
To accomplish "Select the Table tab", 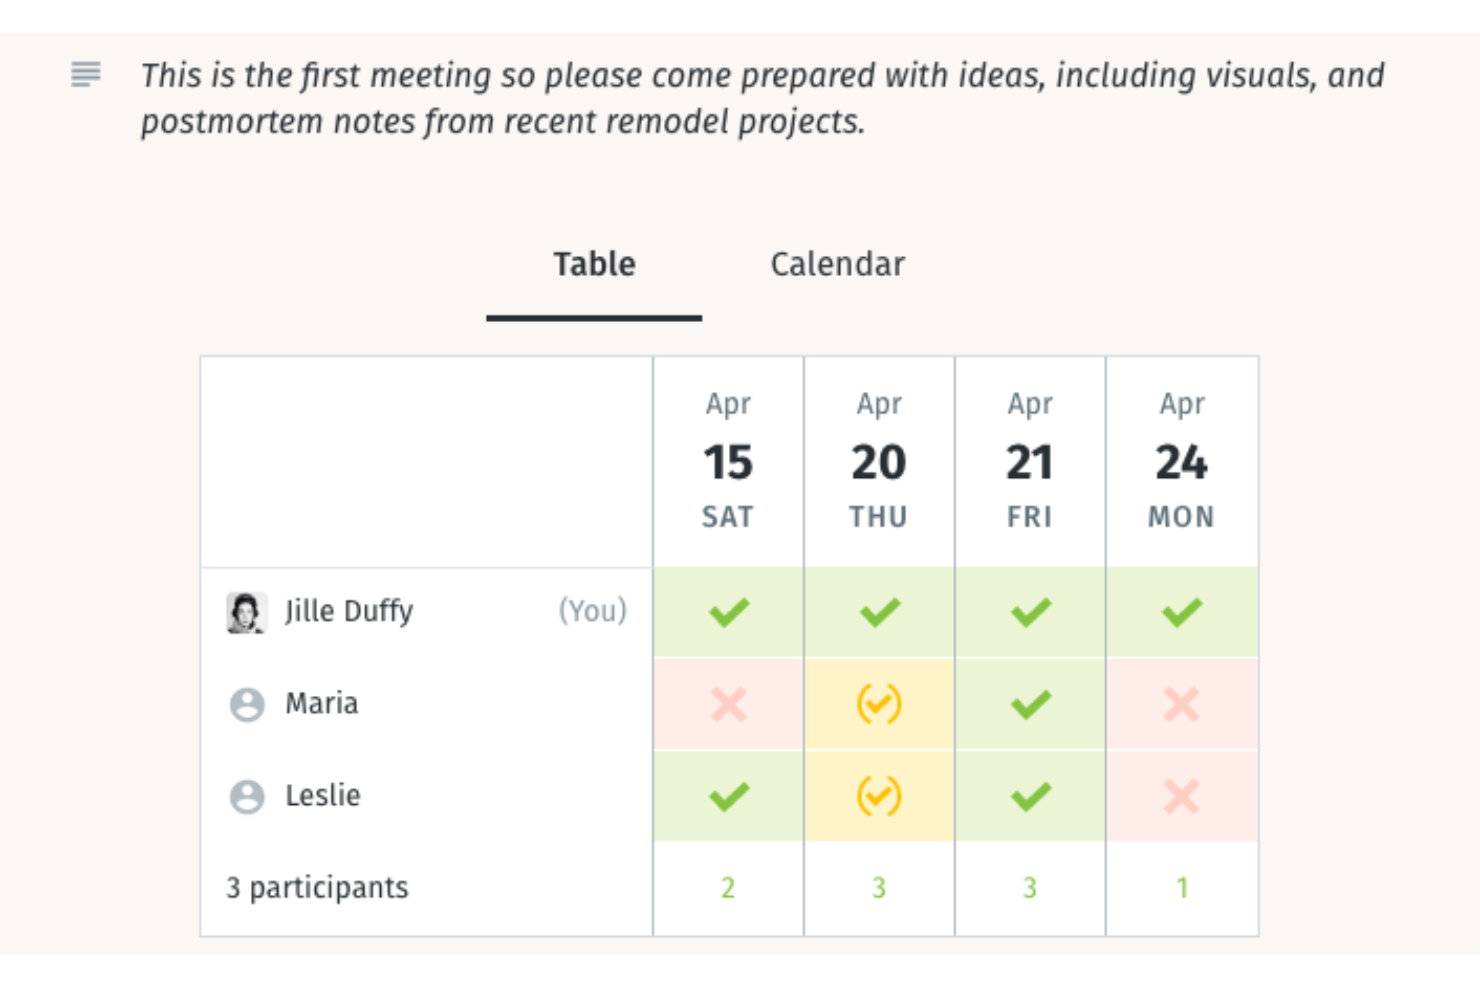I will 593,263.
